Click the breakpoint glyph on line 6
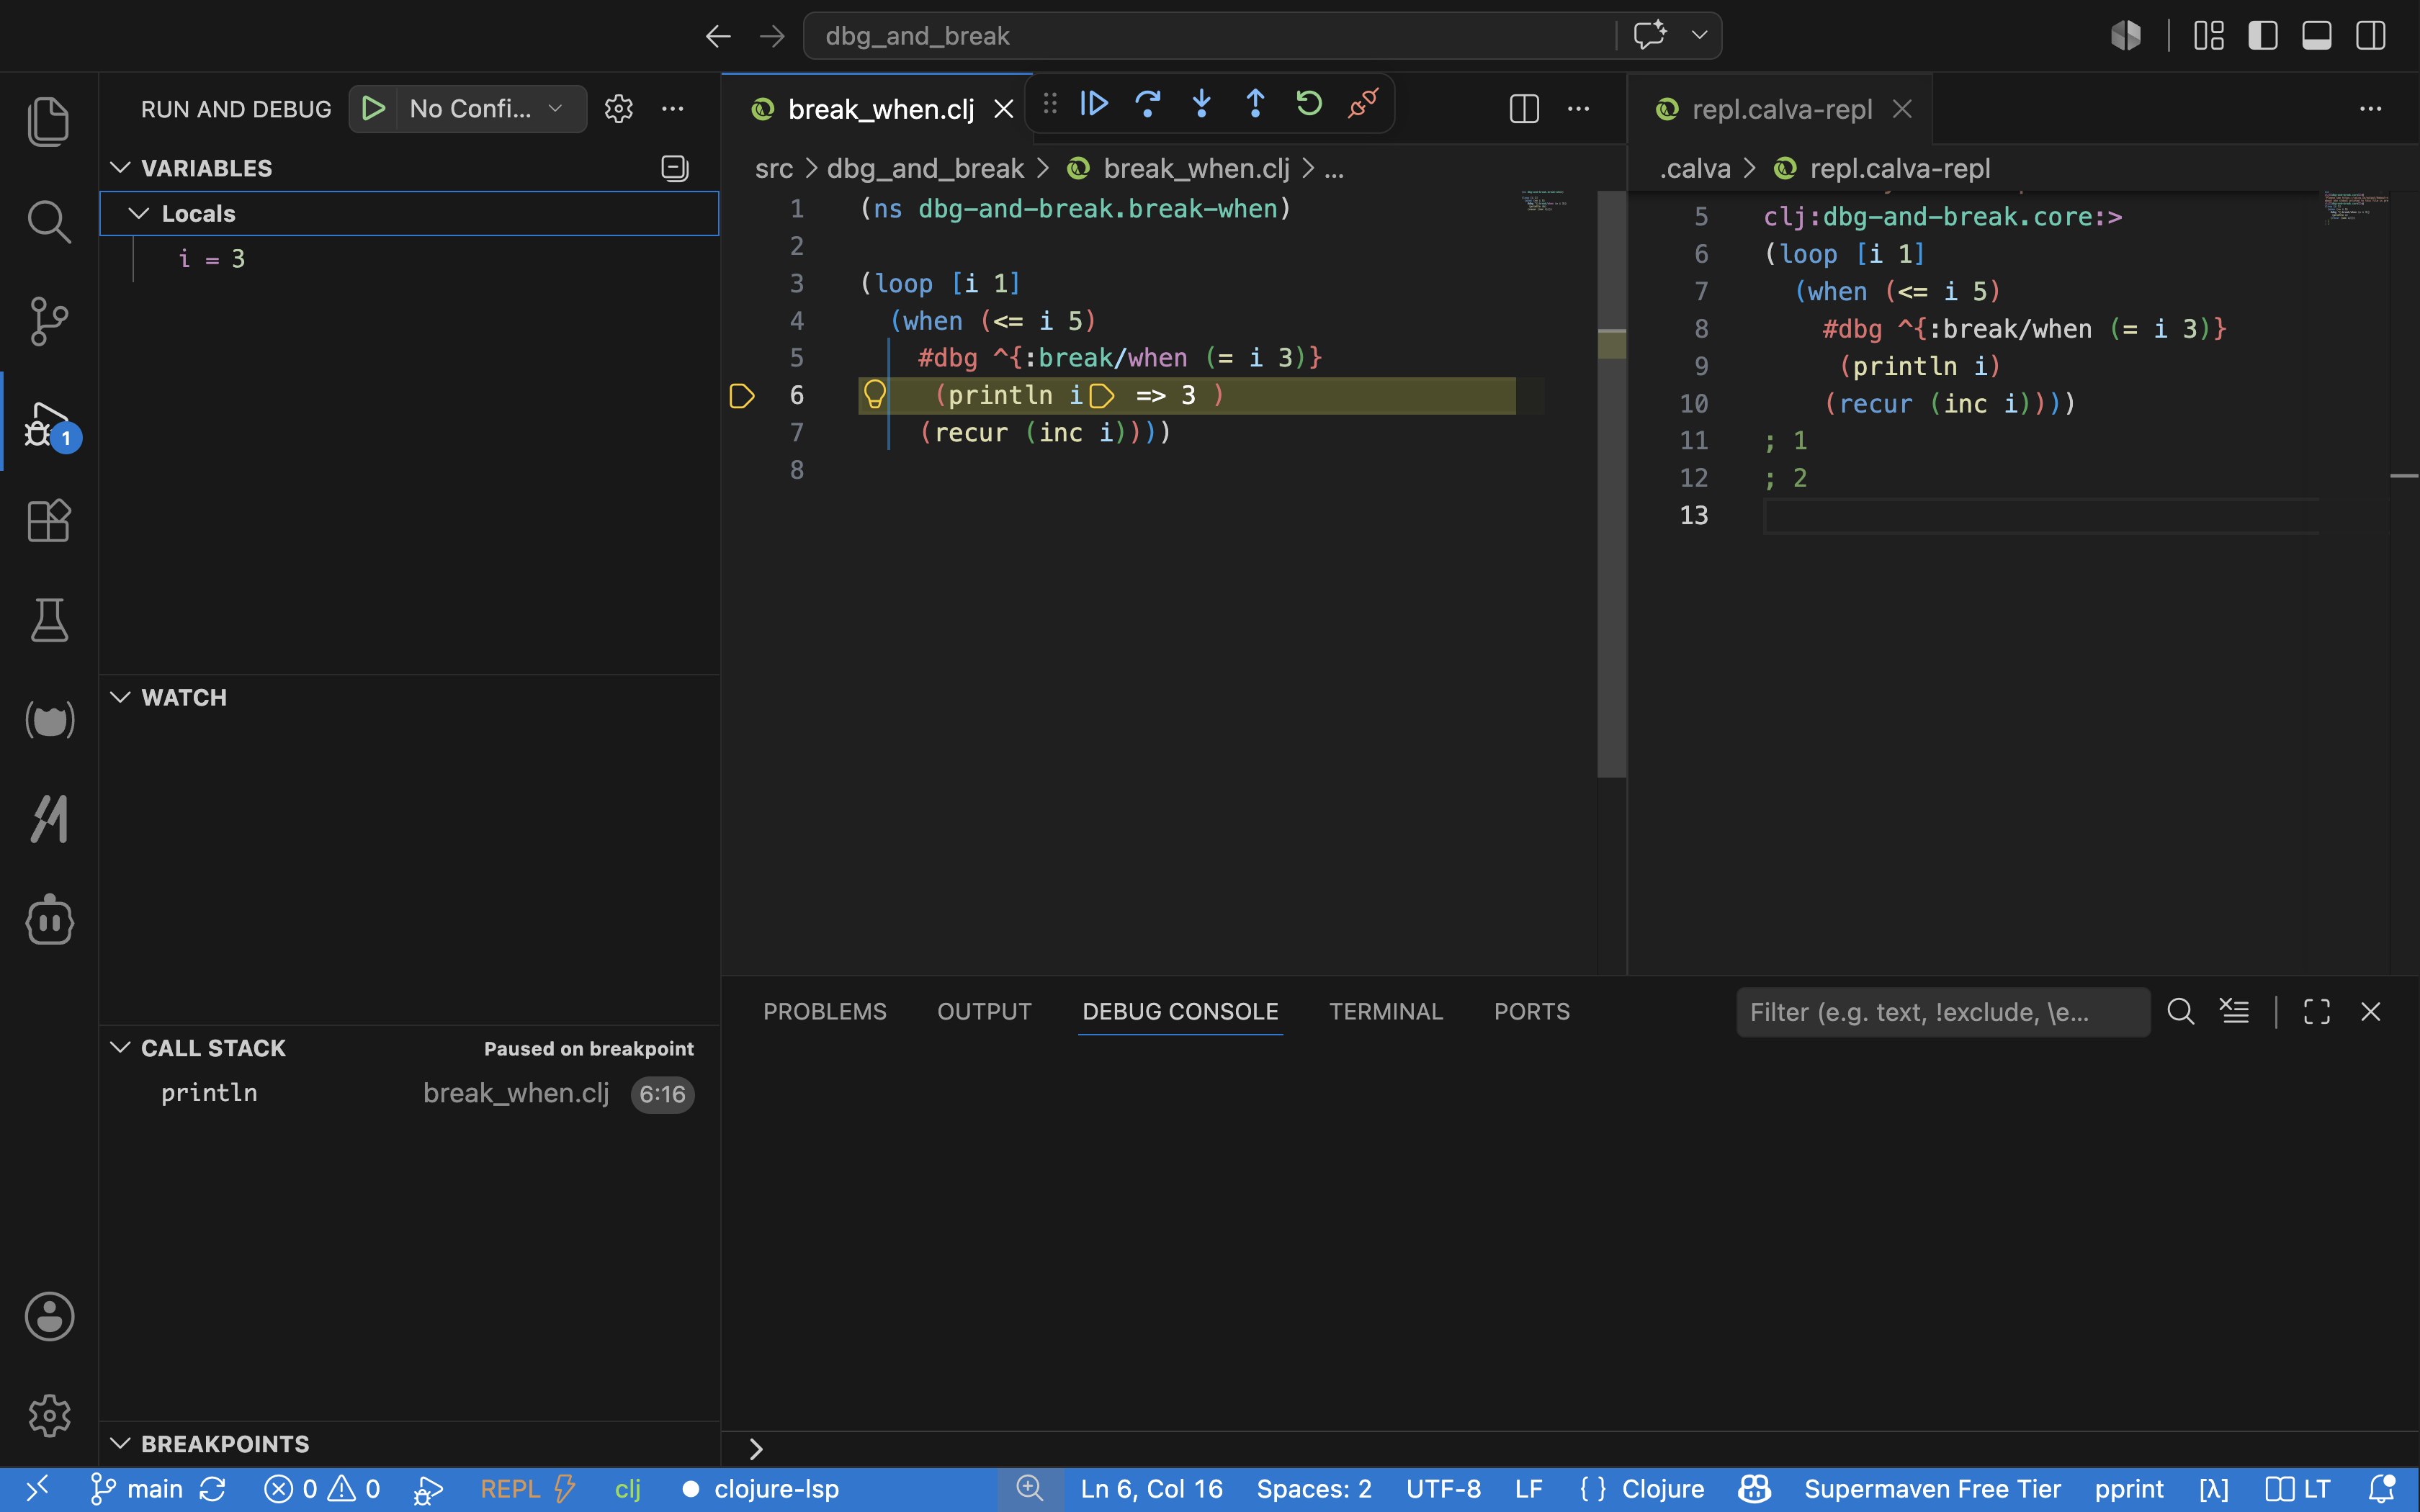Screen dimensions: 2420x1512 click(x=742, y=396)
